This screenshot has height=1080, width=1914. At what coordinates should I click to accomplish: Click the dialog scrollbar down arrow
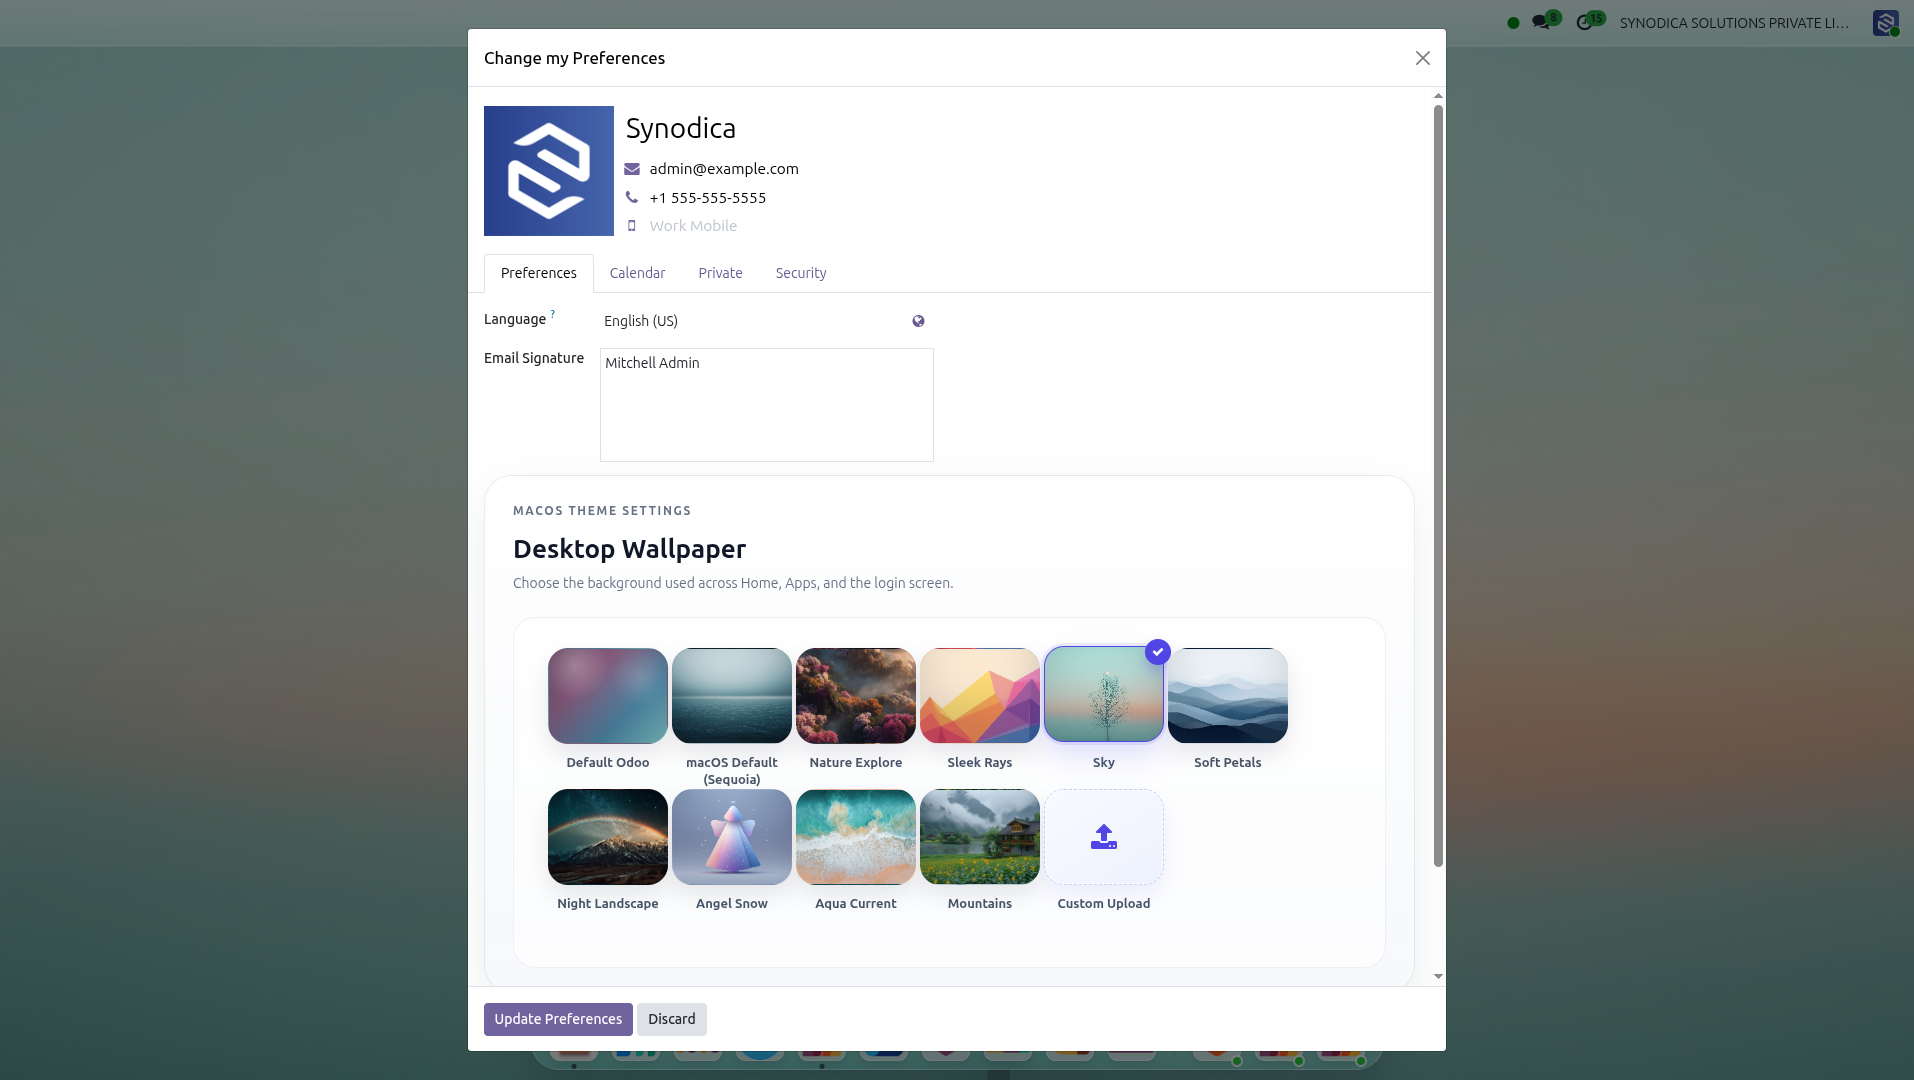click(1438, 976)
